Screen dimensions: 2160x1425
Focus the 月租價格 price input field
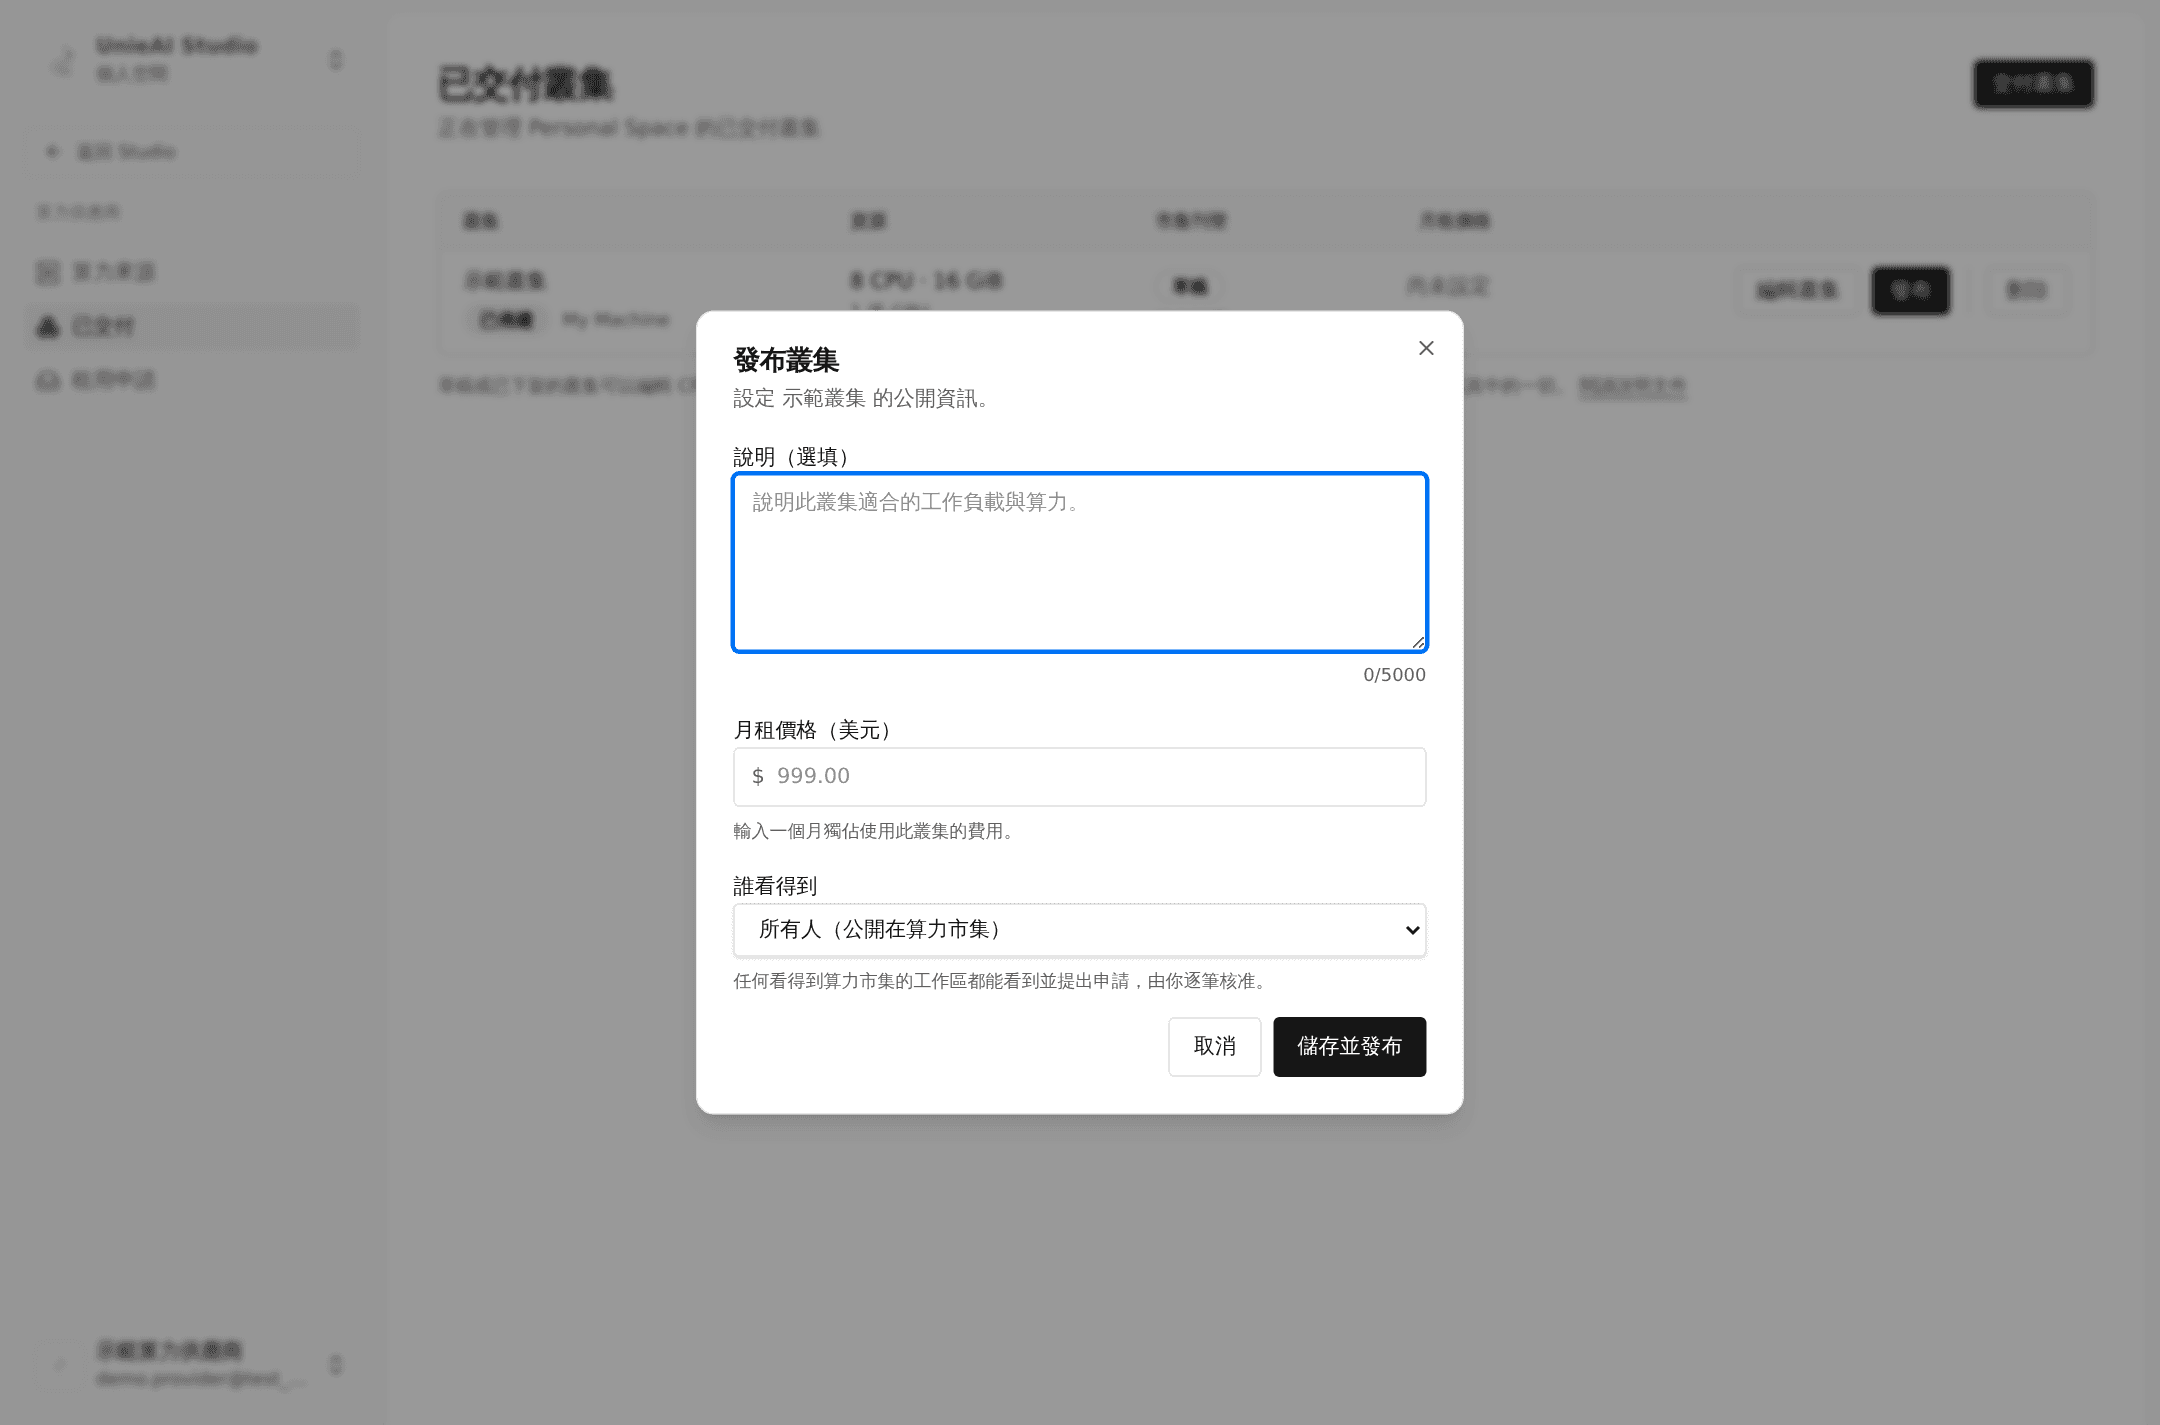pos(1079,777)
